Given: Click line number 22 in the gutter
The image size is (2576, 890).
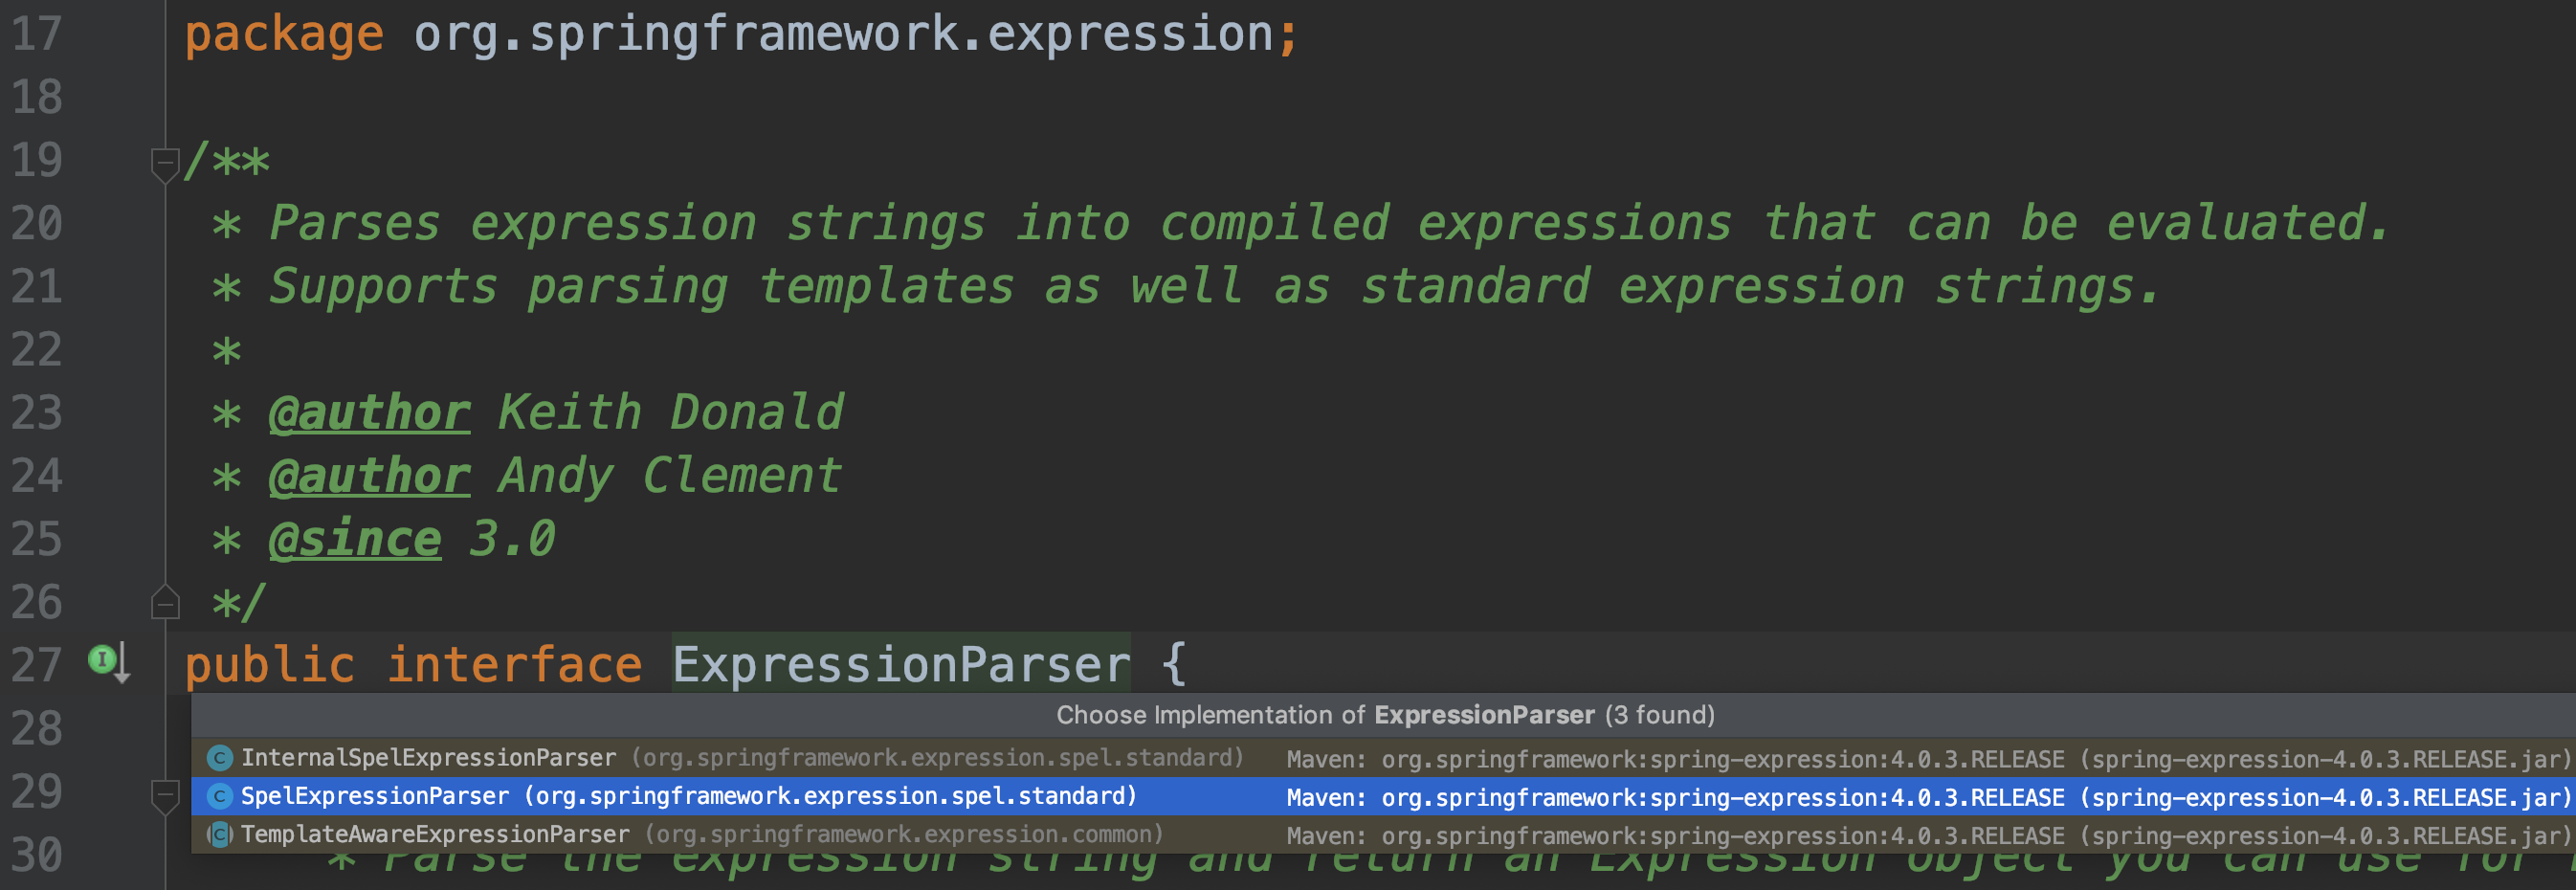Looking at the screenshot, I should point(37,350).
